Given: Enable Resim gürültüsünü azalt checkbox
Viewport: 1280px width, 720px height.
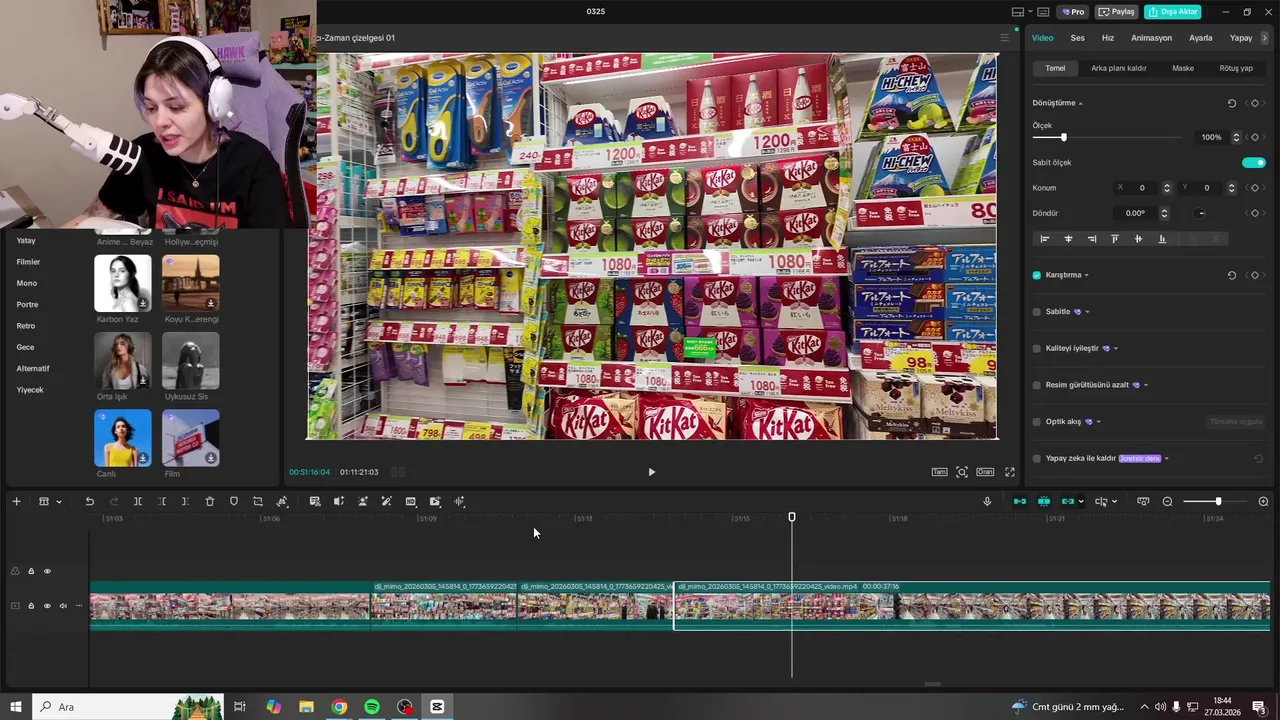Looking at the screenshot, I should (1037, 385).
